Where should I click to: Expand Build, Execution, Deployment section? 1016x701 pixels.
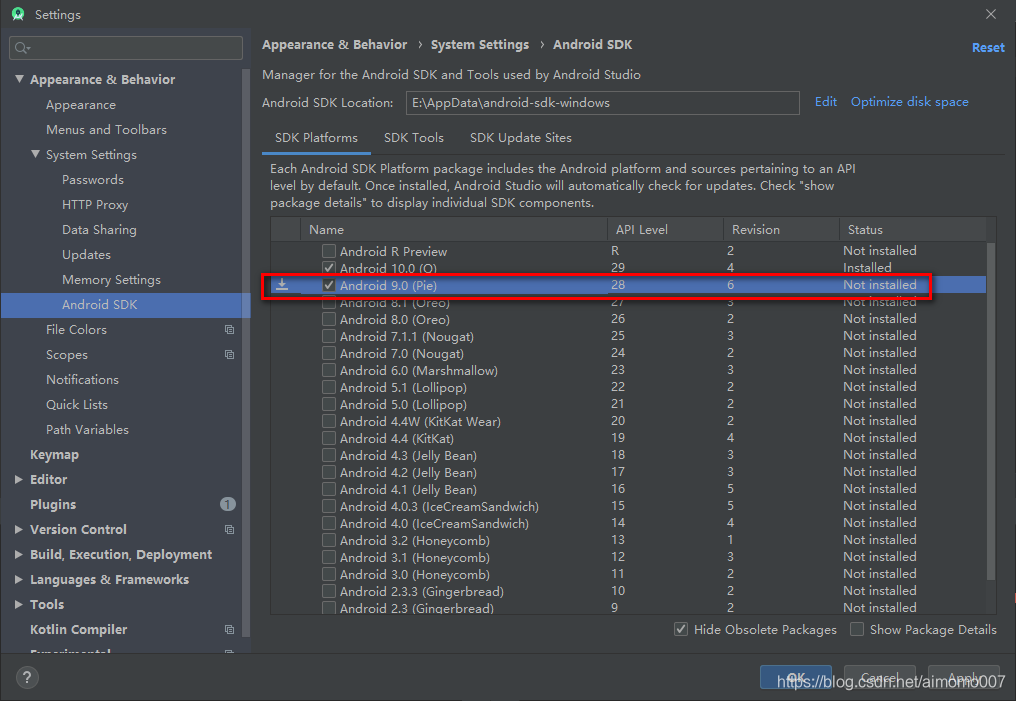pos(20,555)
